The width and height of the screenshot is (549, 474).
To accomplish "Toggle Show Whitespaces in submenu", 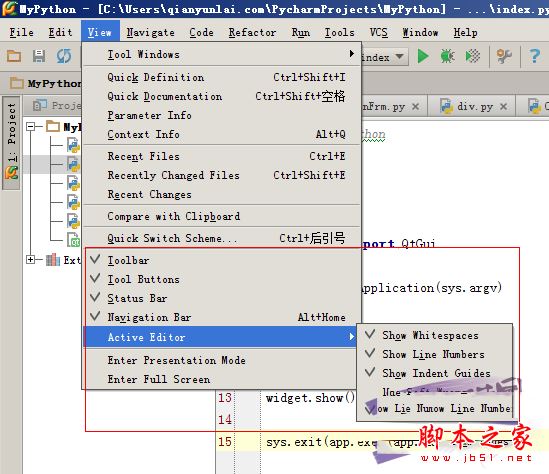I will pos(434,335).
